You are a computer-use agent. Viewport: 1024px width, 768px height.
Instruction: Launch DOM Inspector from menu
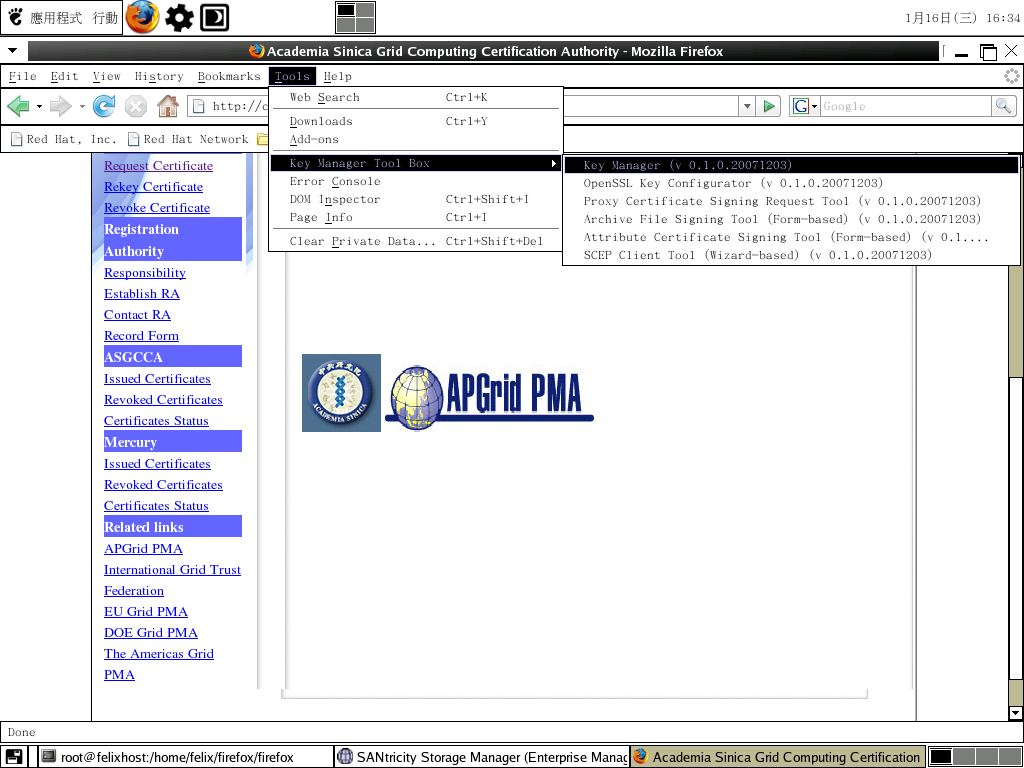415,199
